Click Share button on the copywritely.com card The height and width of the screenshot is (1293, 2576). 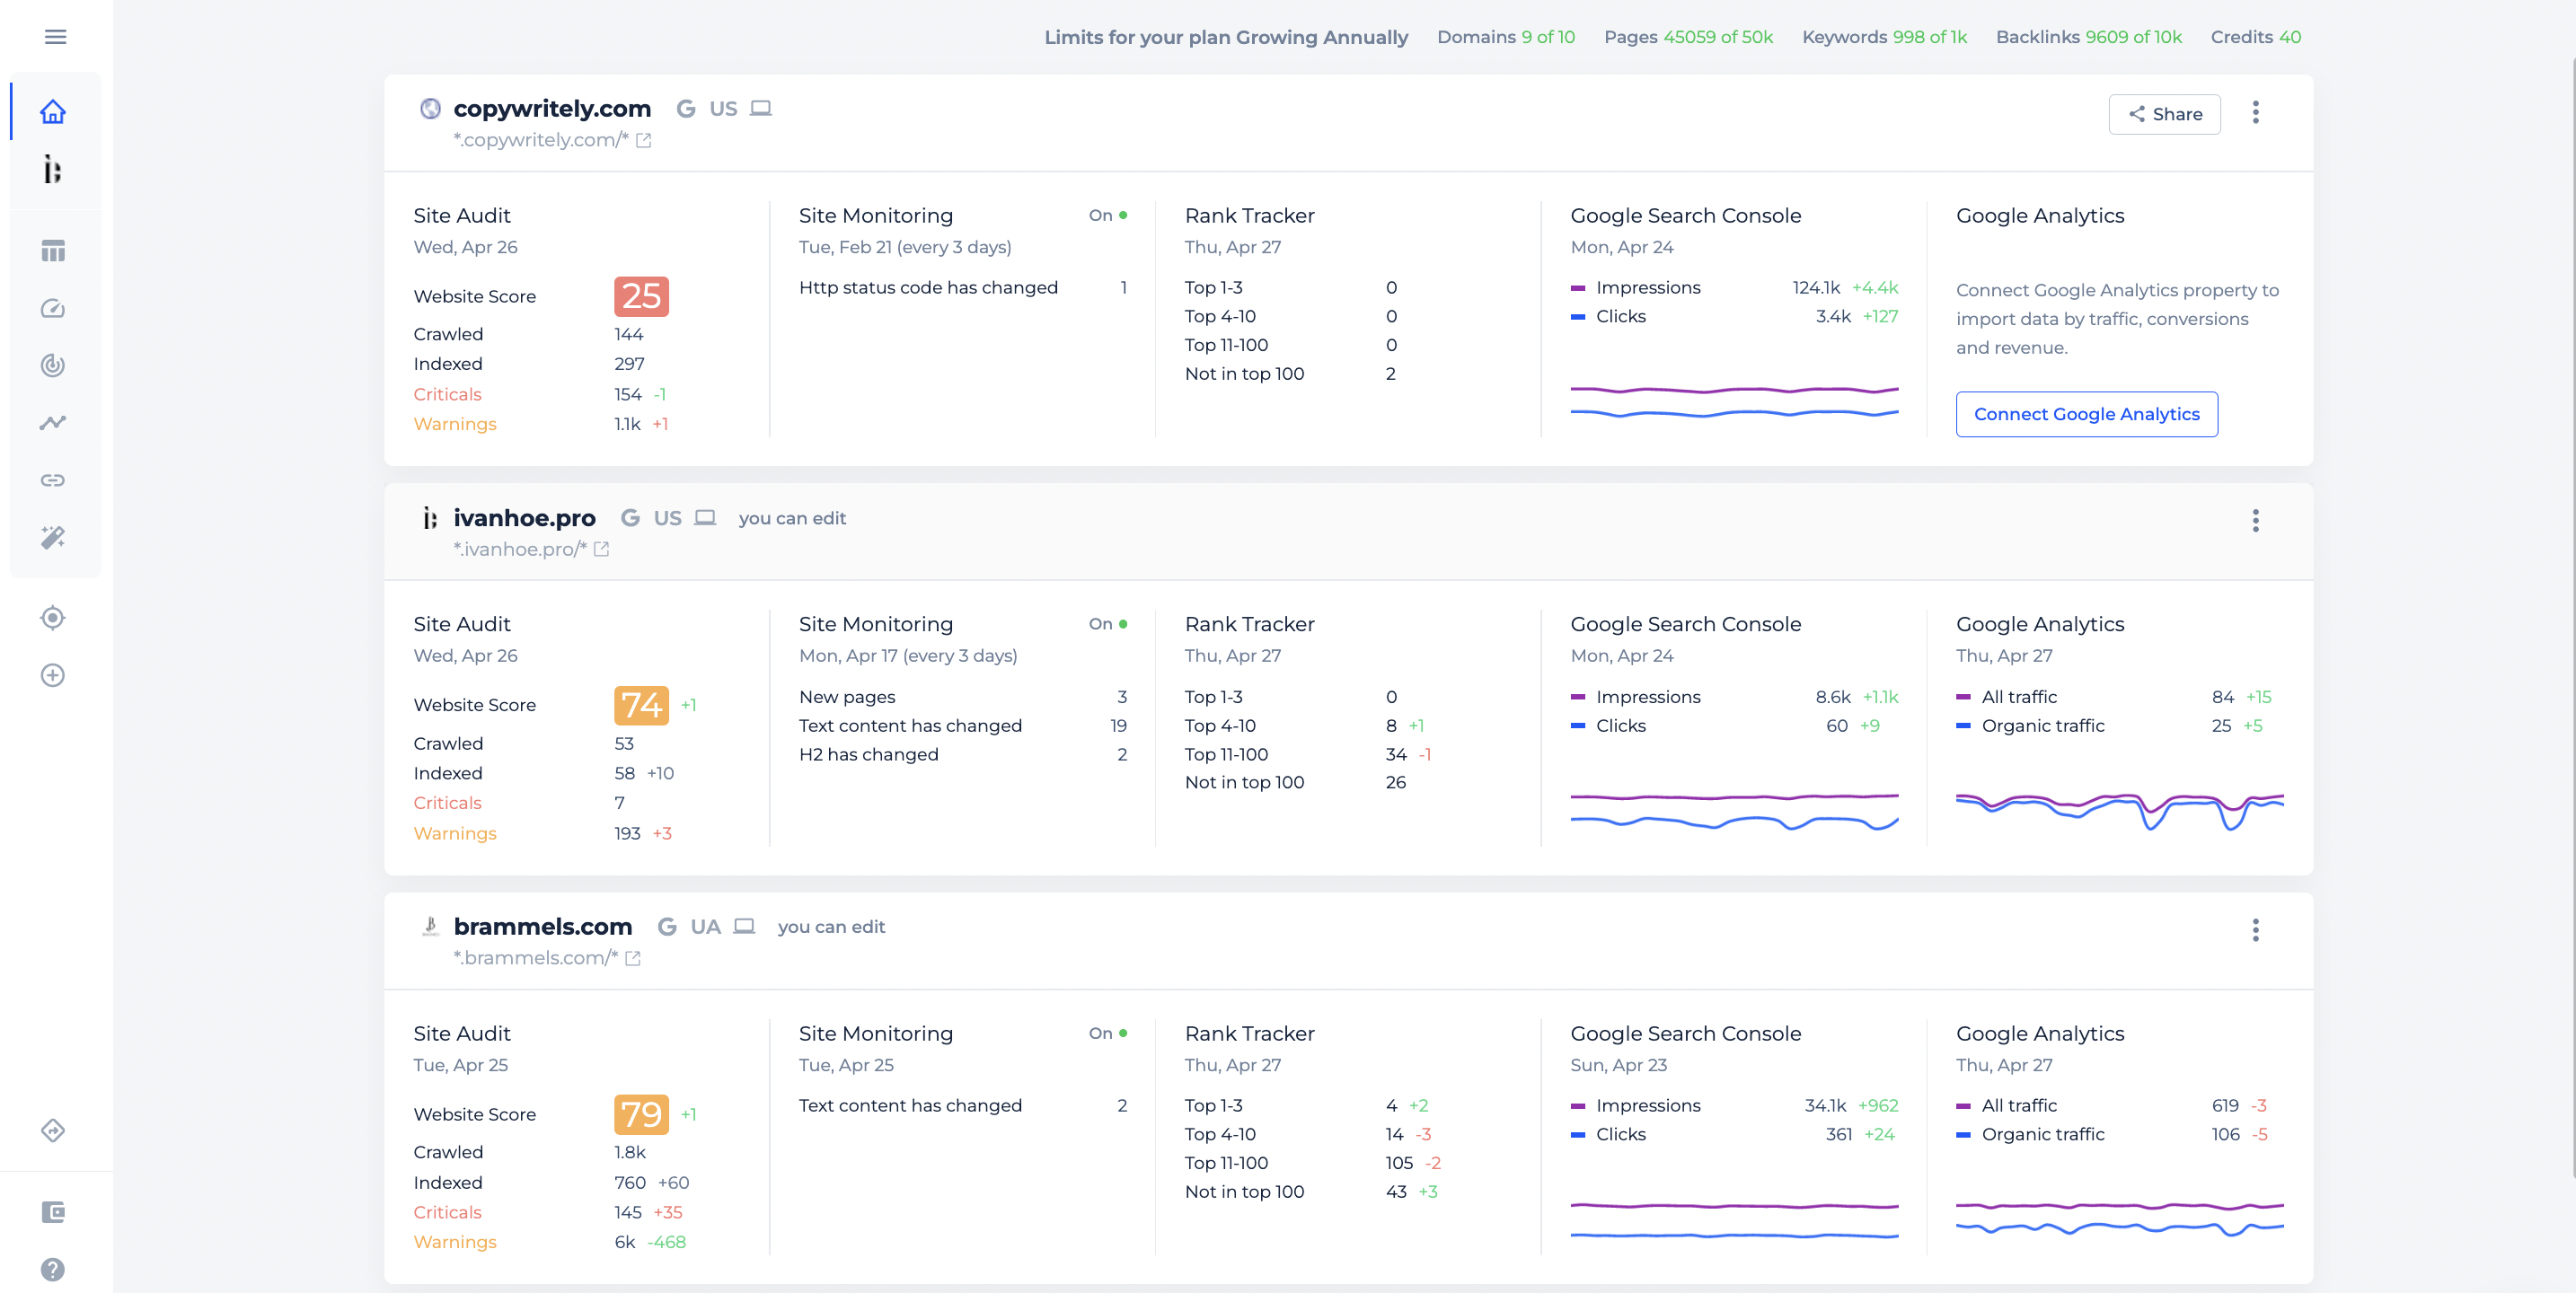(x=2164, y=114)
